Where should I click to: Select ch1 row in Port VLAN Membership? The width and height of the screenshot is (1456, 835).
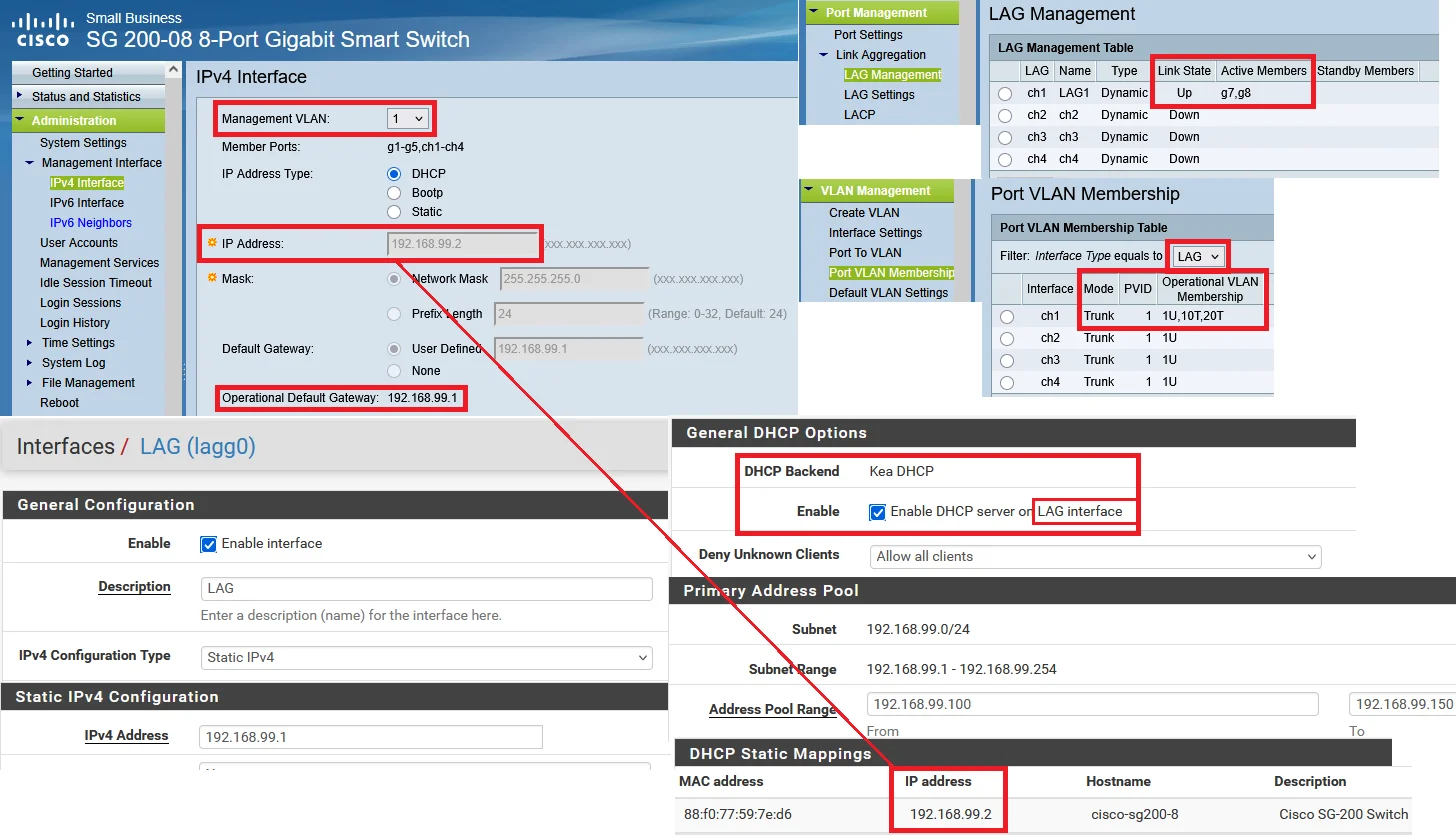click(1007, 316)
